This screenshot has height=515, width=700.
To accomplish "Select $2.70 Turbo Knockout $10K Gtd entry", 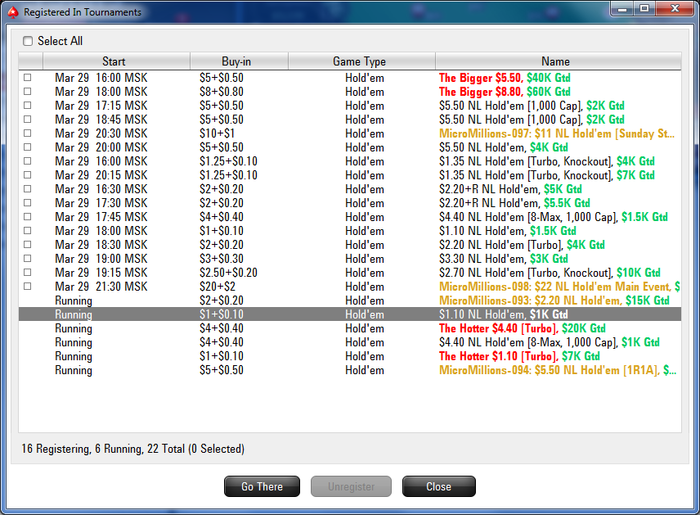I will pyautogui.click(x=350, y=272).
